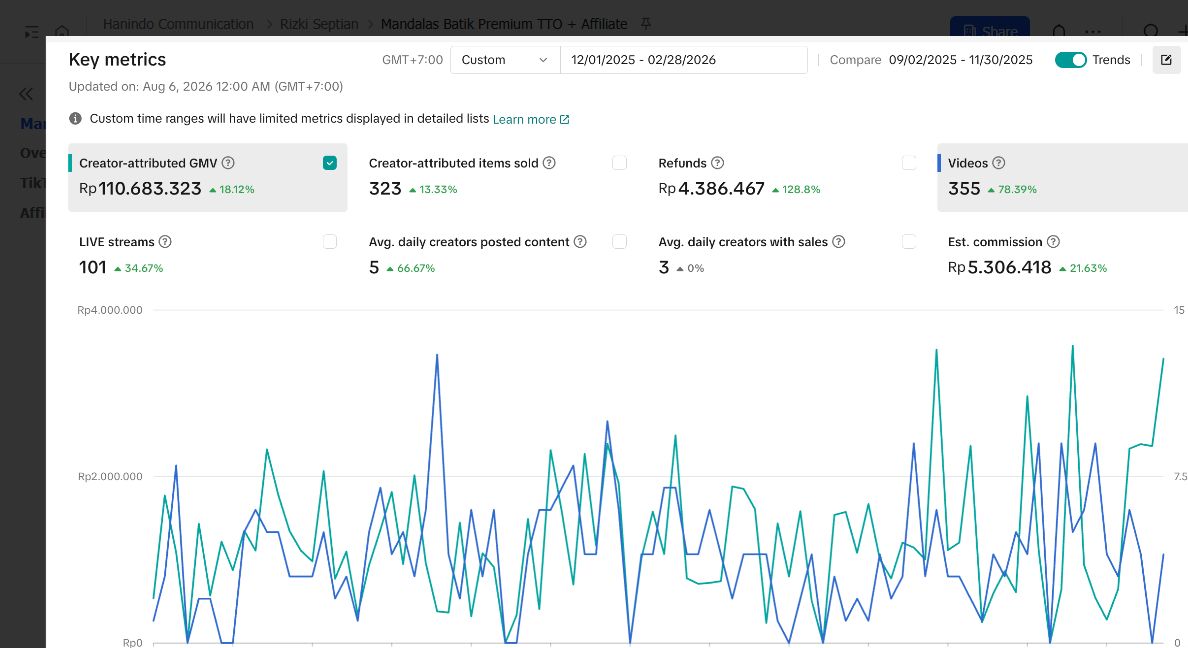This screenshot has width=1188, height=648.
Task: Open the Learn more link
Action: point(524,120)
